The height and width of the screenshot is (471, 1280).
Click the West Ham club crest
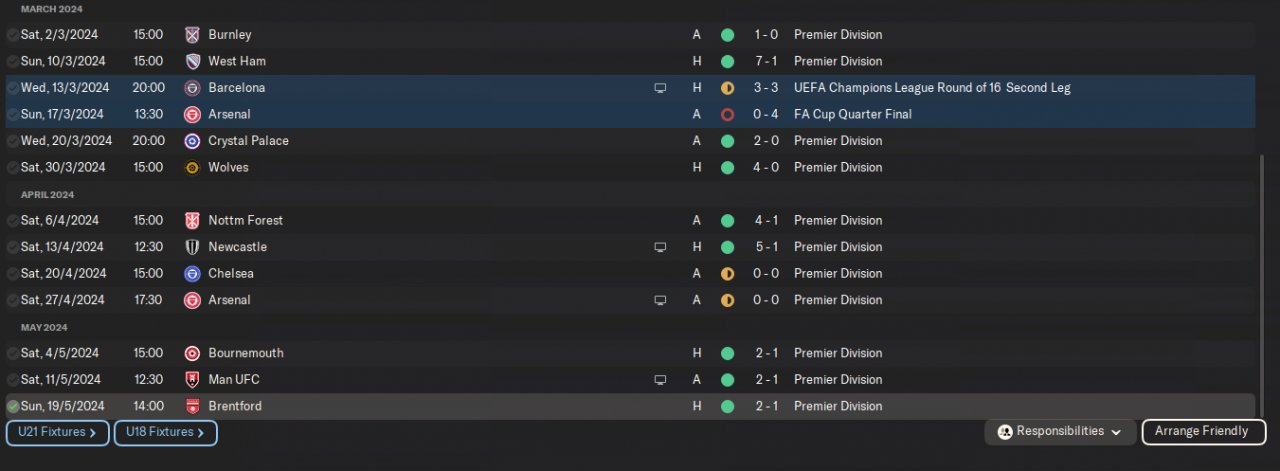tap(193, 61)
